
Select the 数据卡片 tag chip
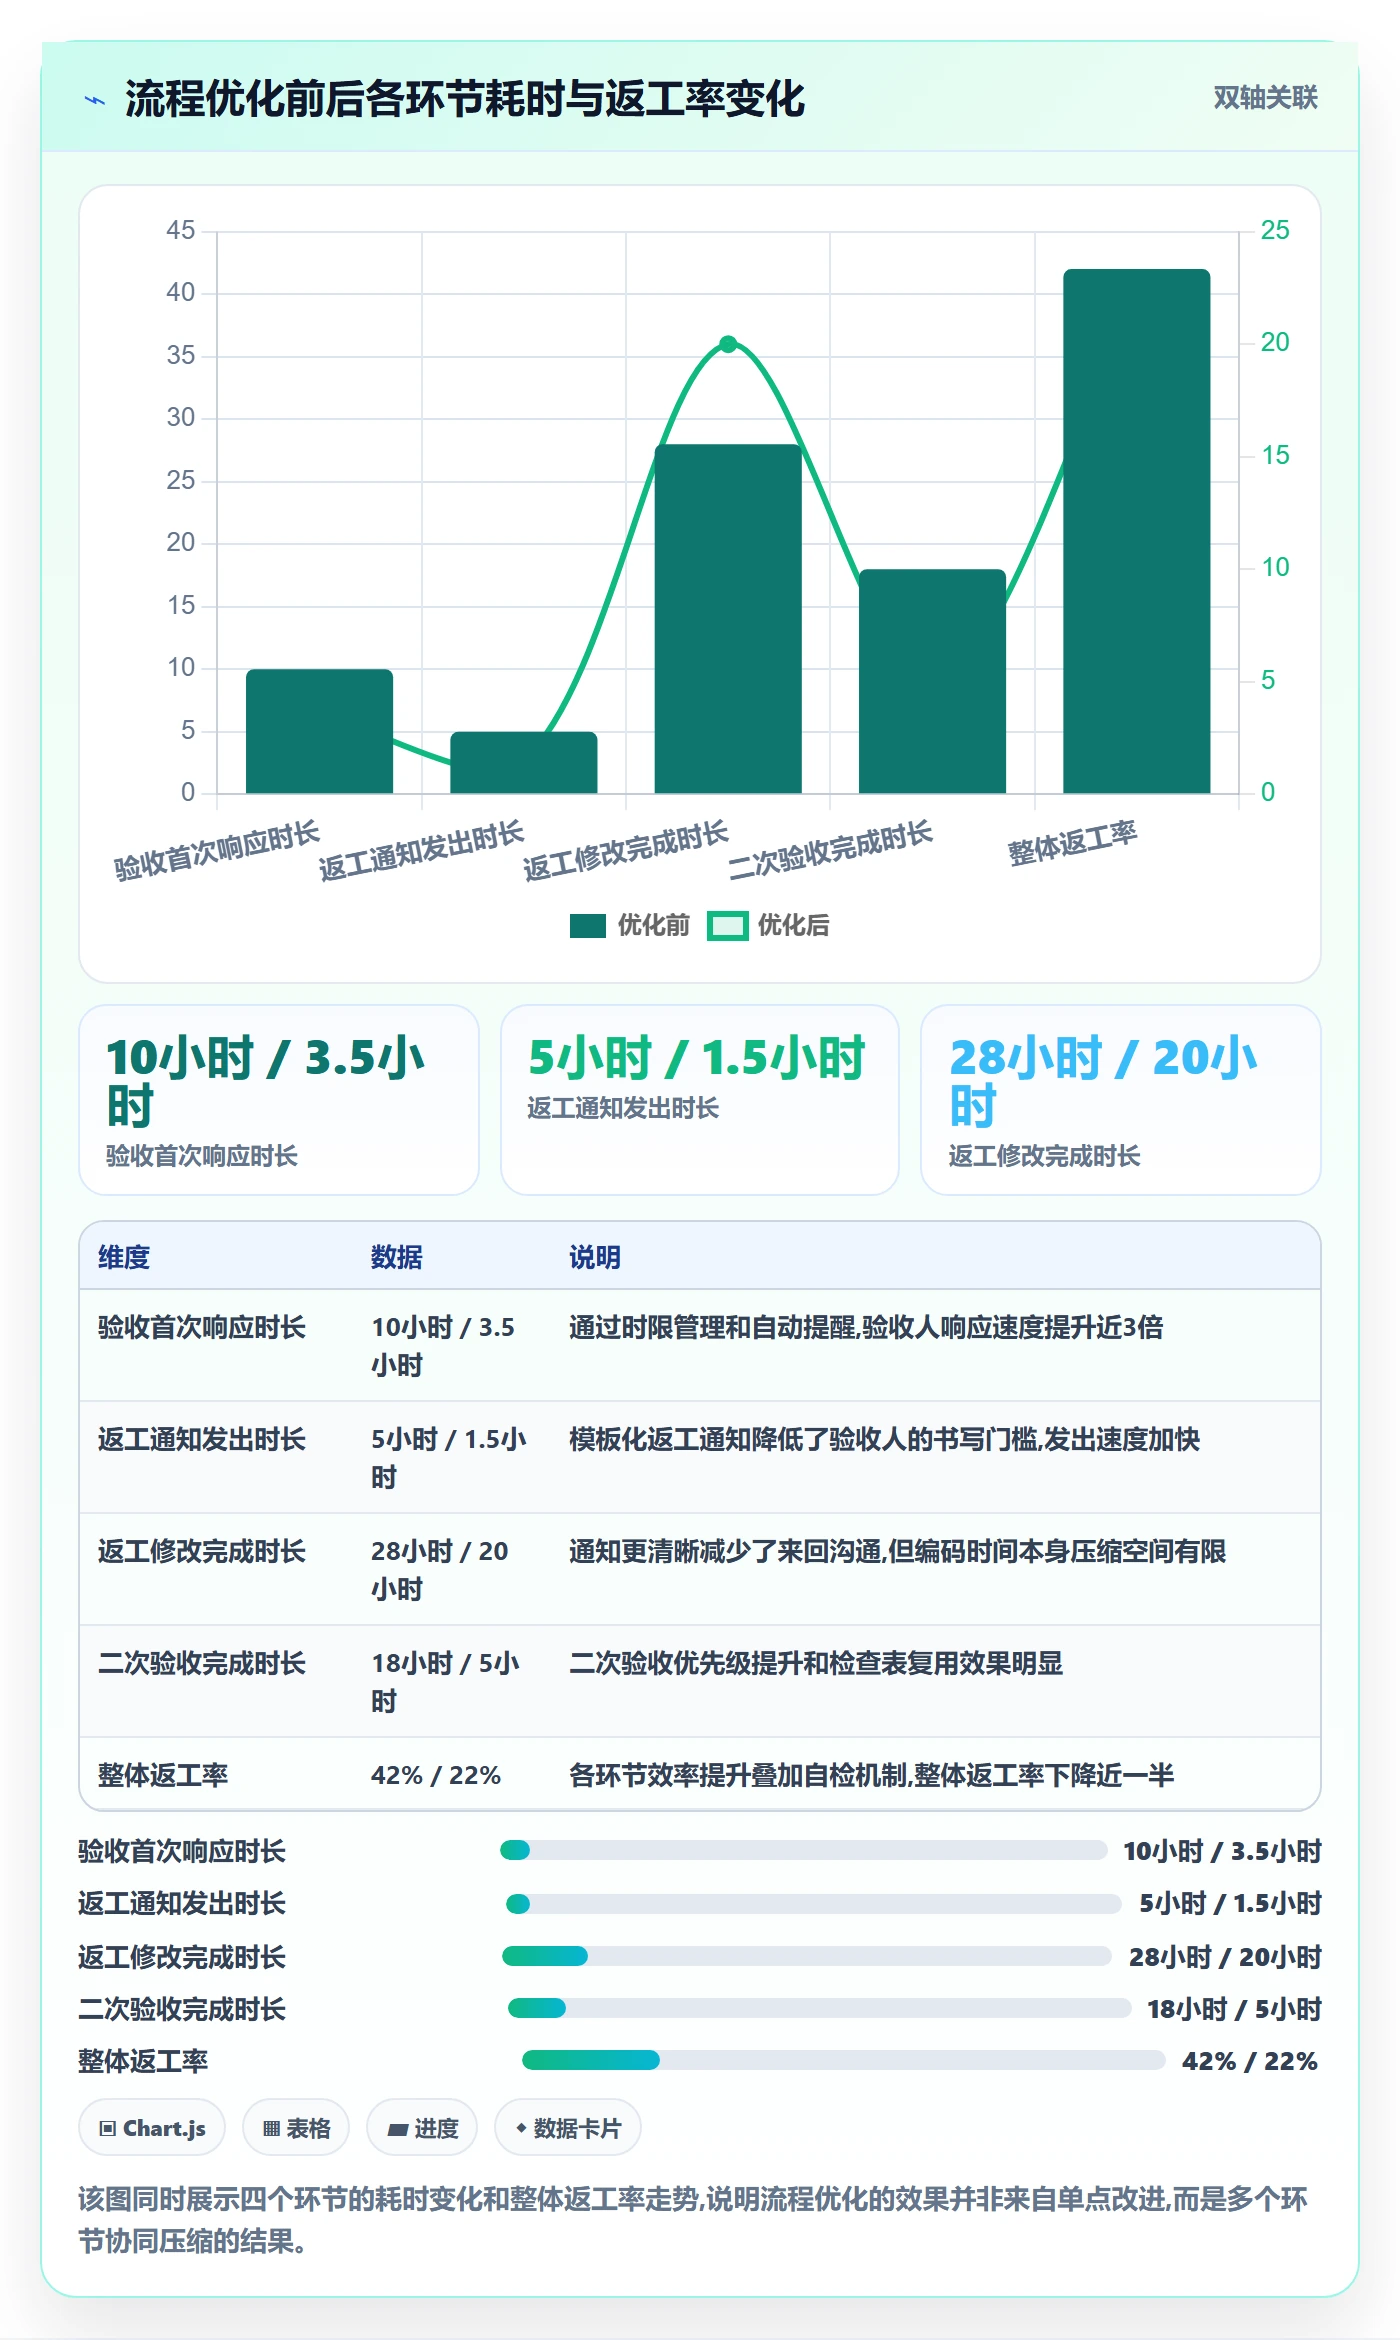coord(567,2128)
